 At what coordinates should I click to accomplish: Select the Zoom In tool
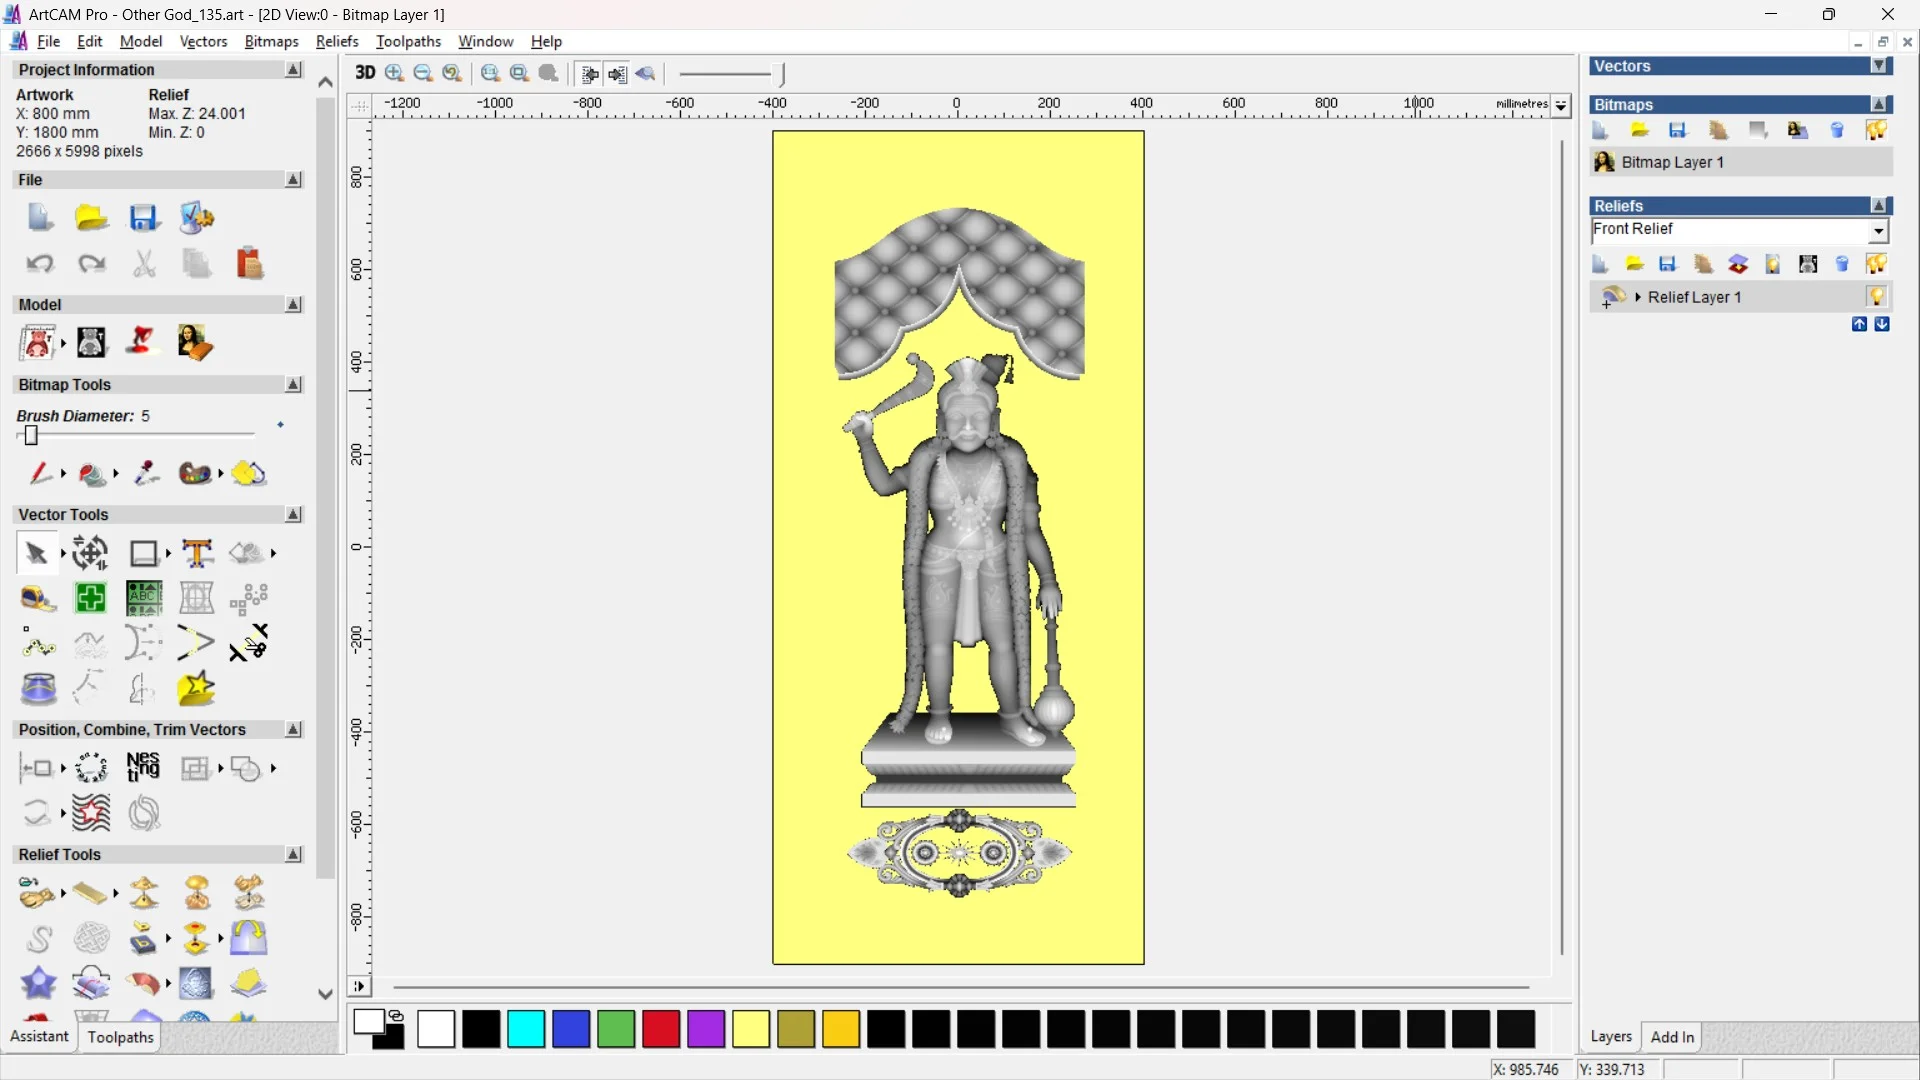(x=393, y=73)
